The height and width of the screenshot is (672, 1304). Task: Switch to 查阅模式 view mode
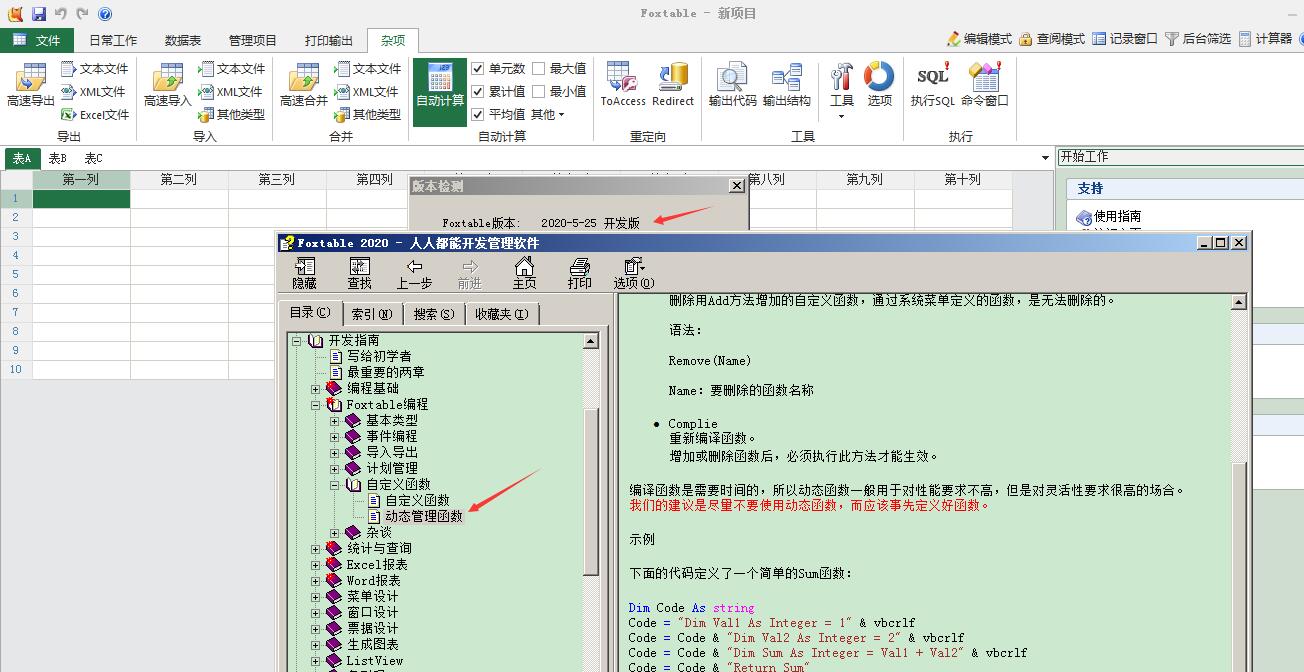tap(1052, 39)
